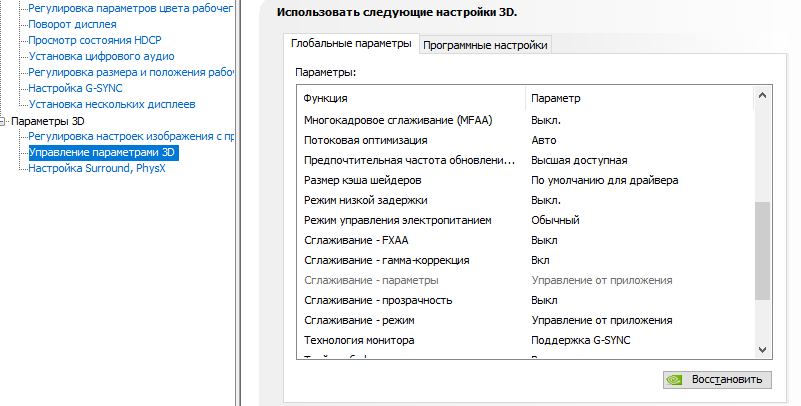The width and height of the screenshot is (801, 406).
Task: Select Параметры 3D tree label
Action: [48, 121]
